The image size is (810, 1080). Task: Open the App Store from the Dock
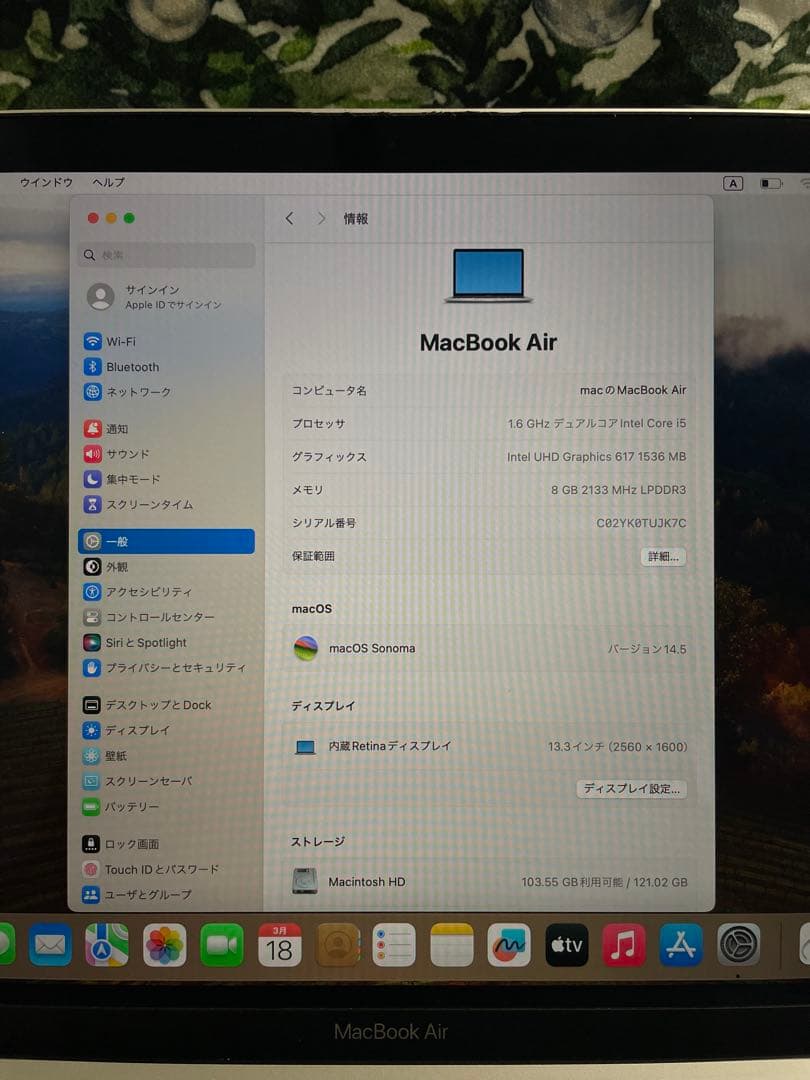tap(682, 943)
